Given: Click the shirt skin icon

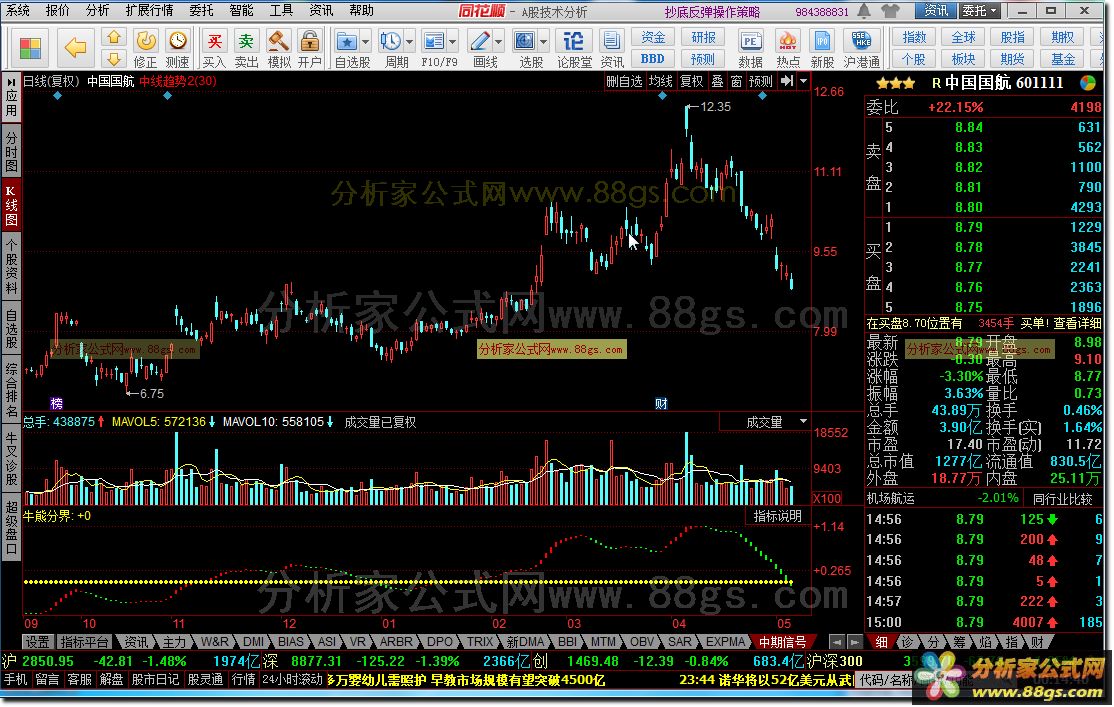Looking at the screenshot, I should [x=889, y=11].
